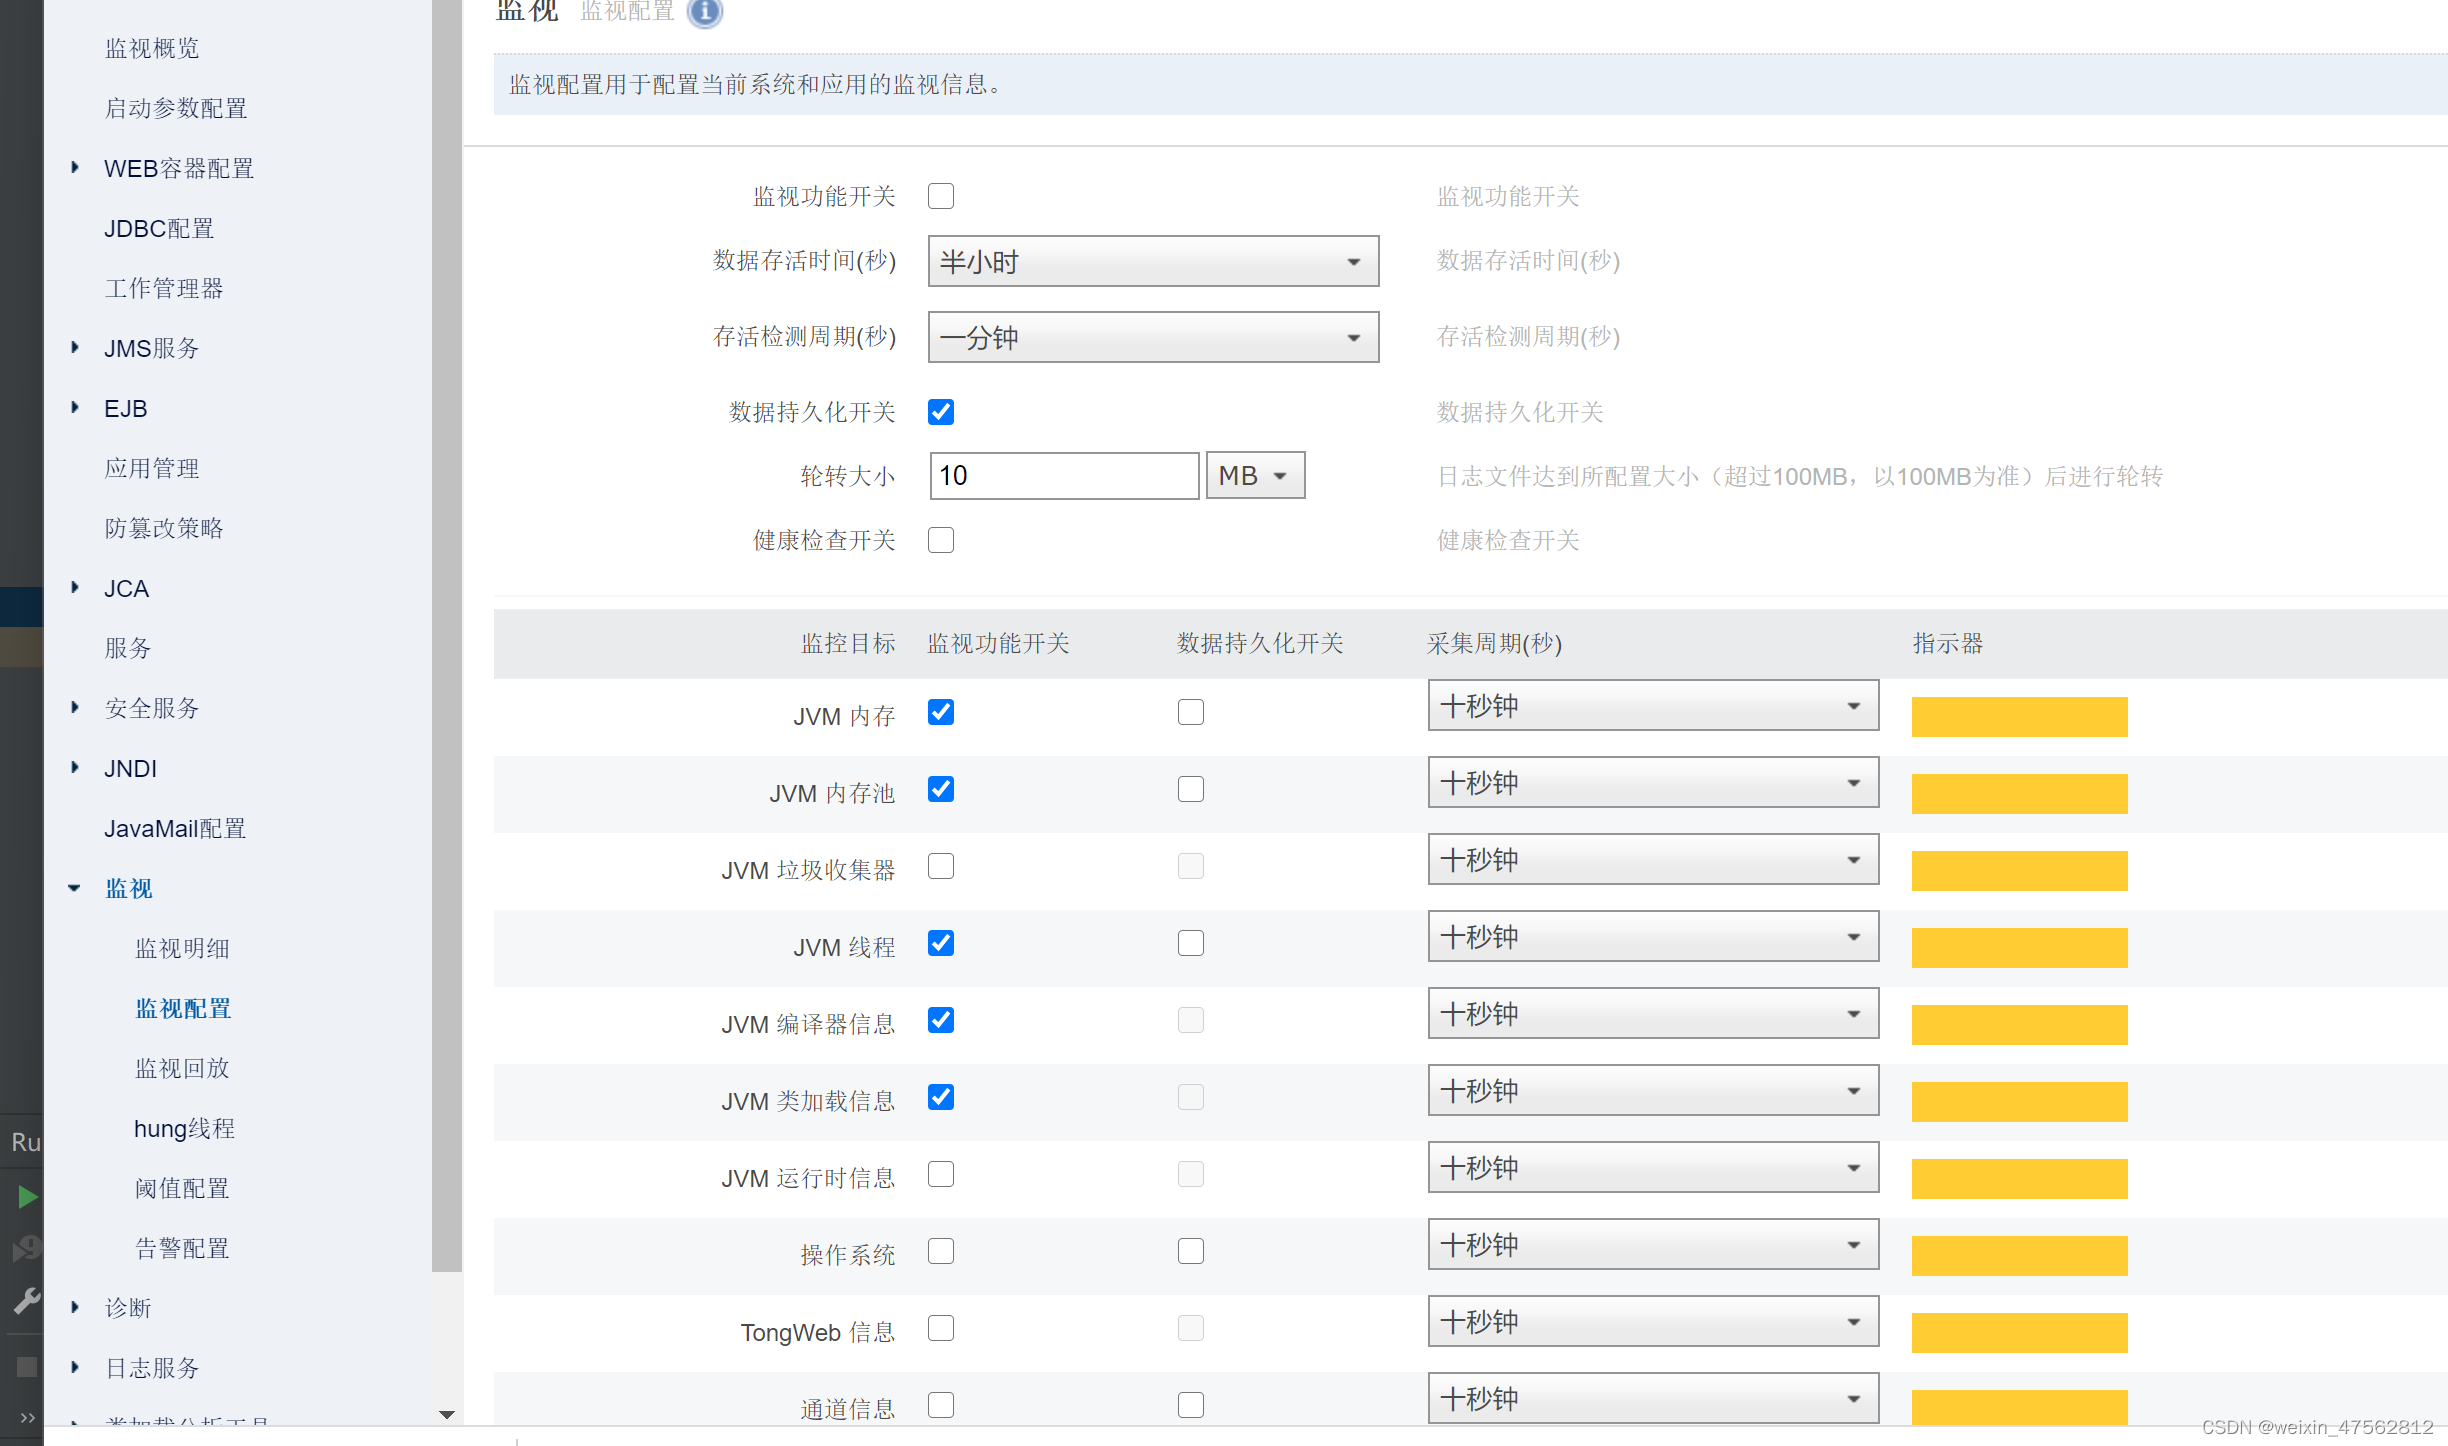
Task: Click the blue info icon beside 监视配置
Action: coord(705,12)
